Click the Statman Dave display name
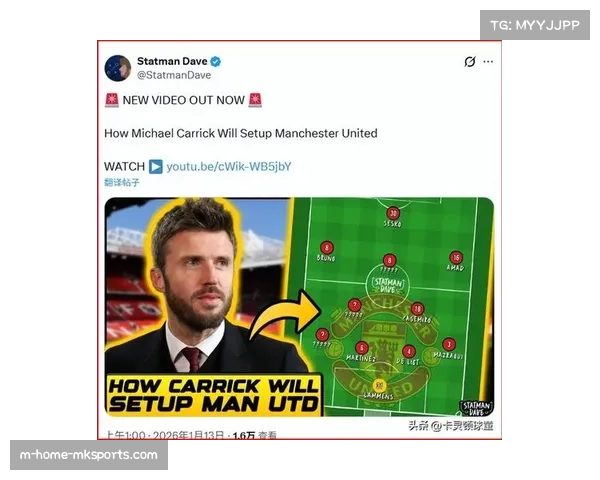 [172, 61]
